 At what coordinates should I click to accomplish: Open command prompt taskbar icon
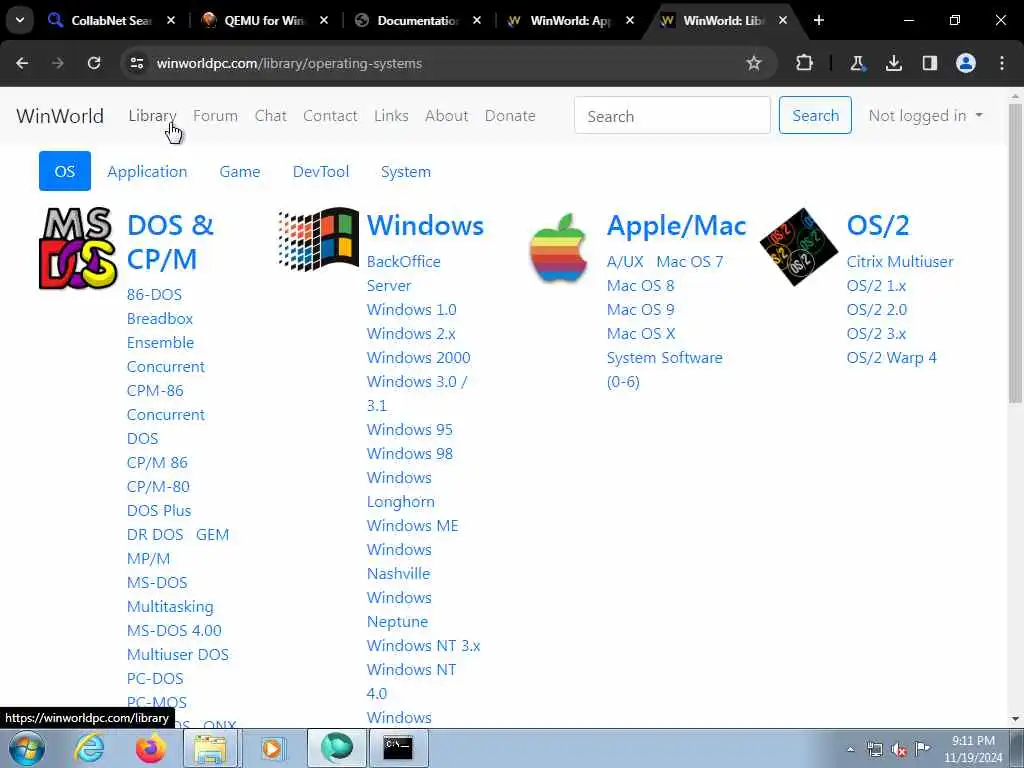coord(398,748)
